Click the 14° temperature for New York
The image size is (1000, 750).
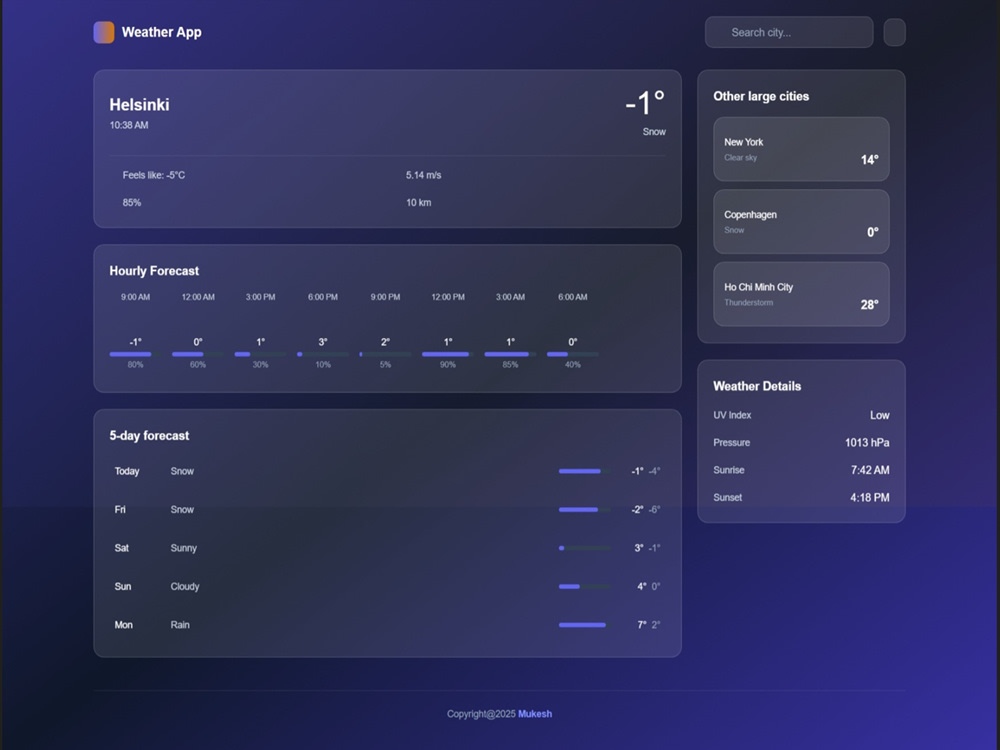click(869, 160)
